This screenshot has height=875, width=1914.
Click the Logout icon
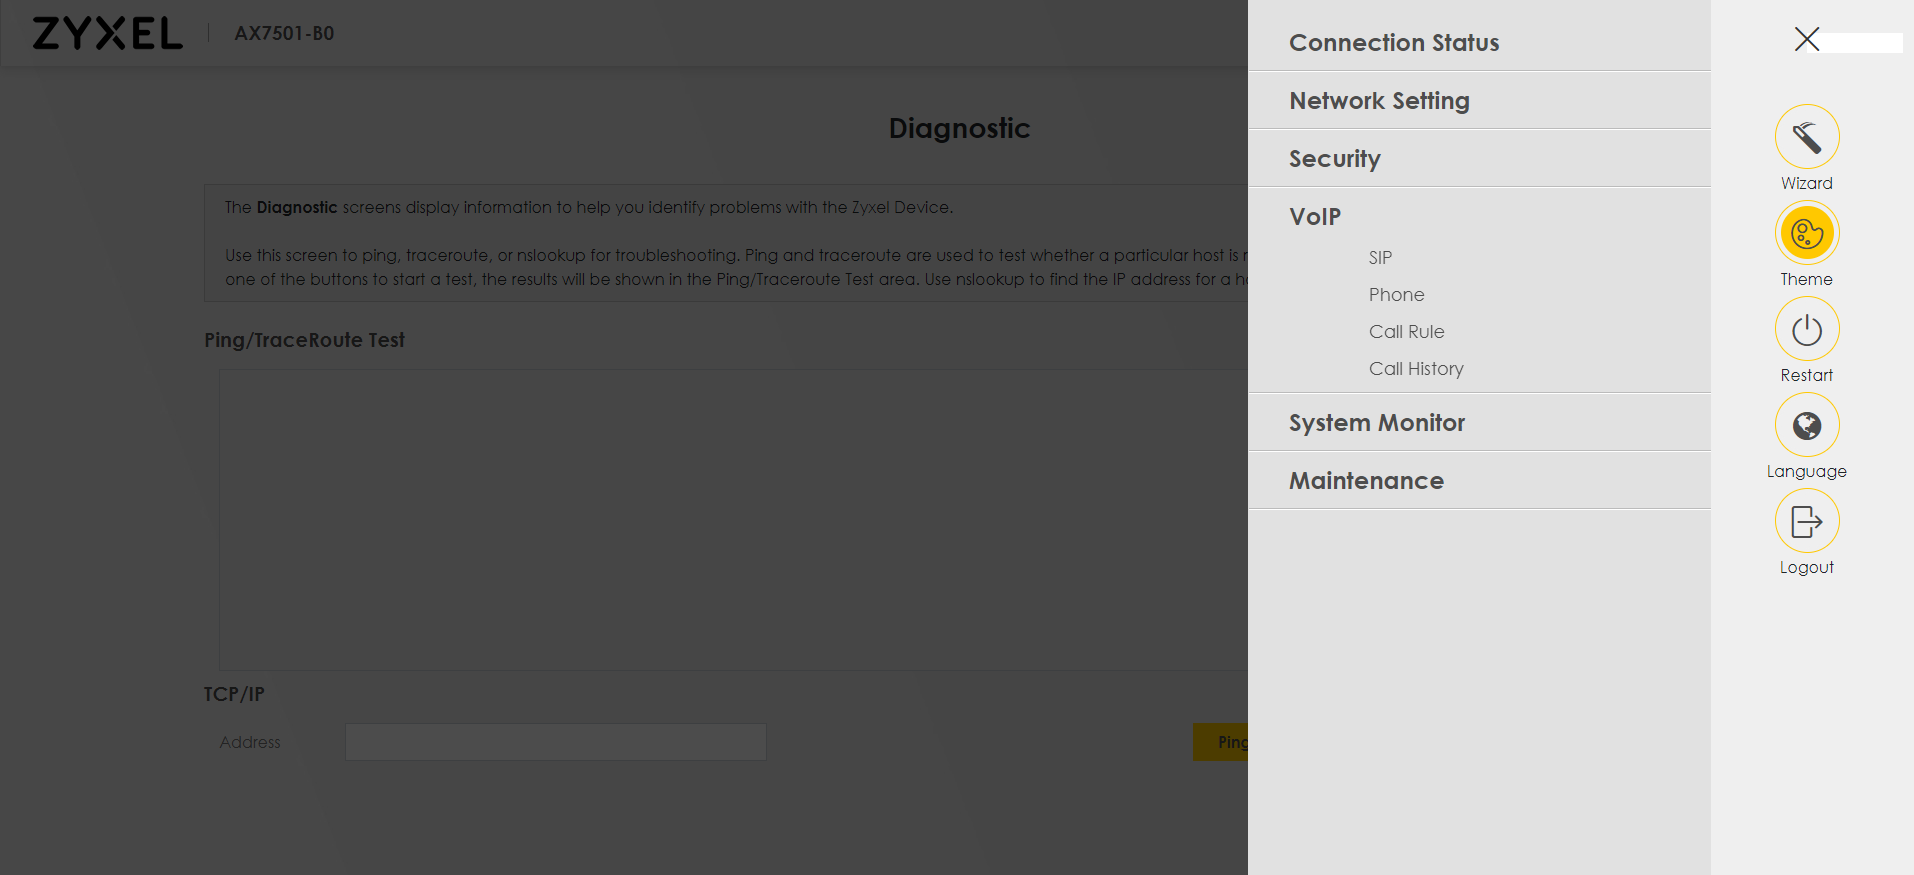1806,521
